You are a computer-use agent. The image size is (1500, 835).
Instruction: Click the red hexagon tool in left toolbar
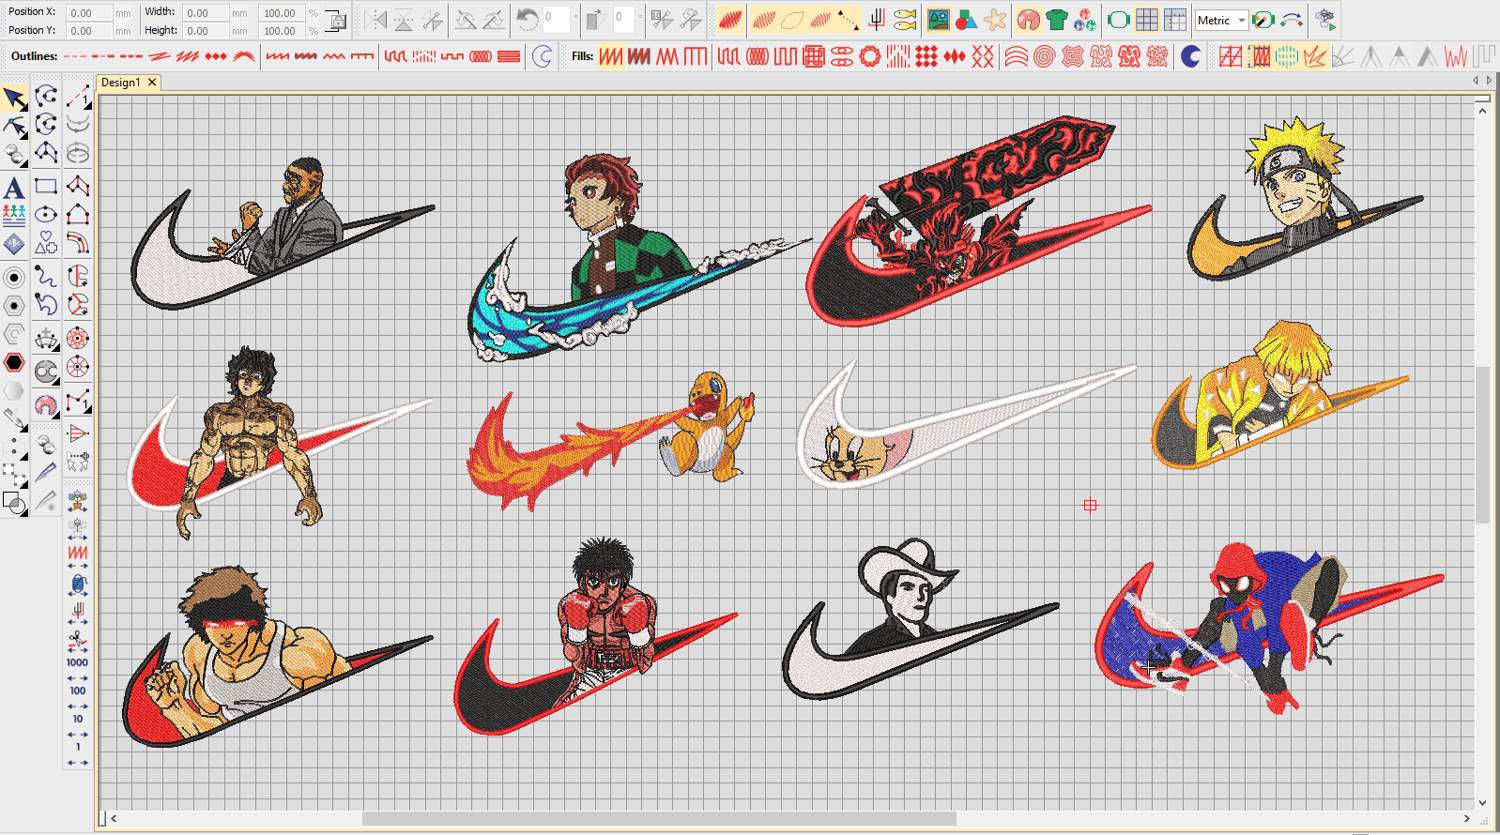coord(14,362)
